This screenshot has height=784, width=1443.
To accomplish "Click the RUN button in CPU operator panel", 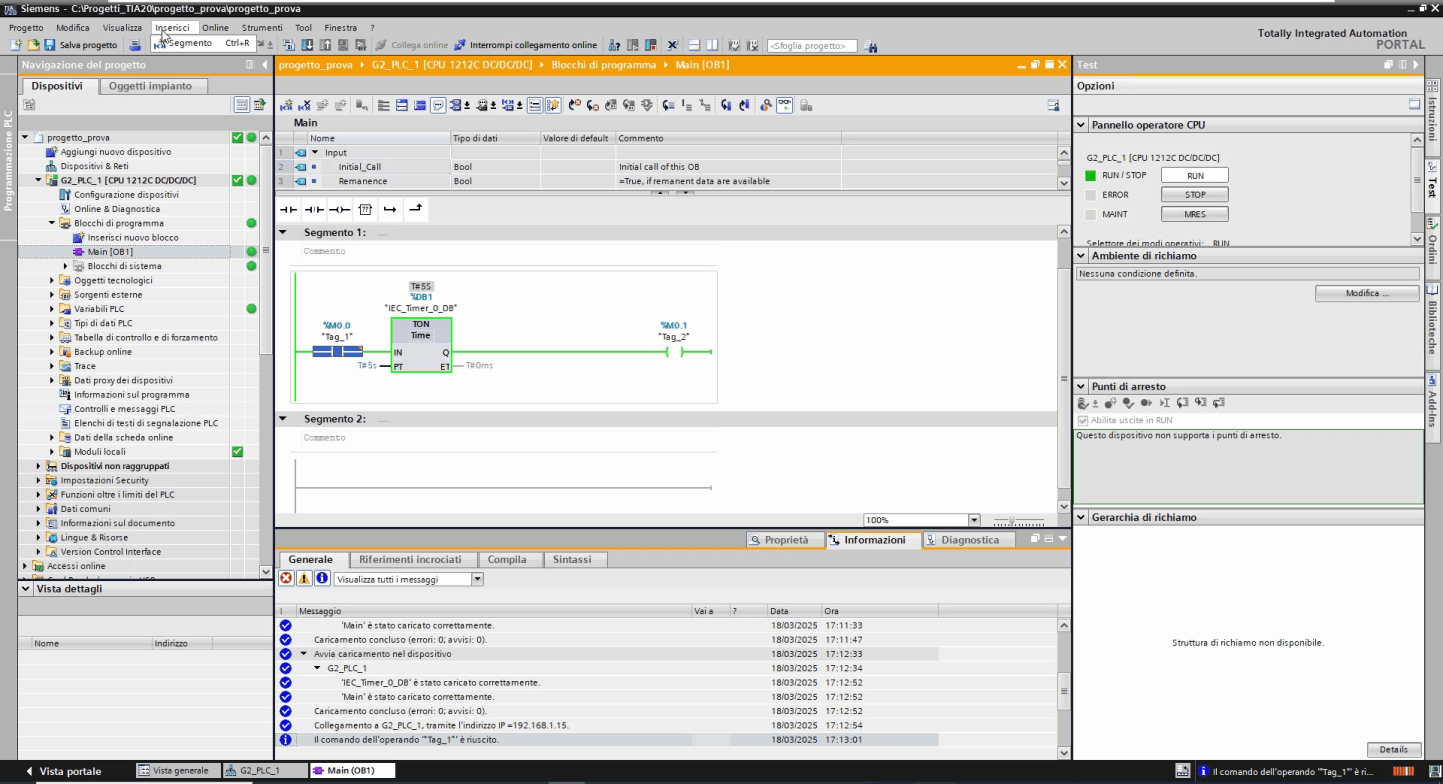I will click(x=1195, y=175).
